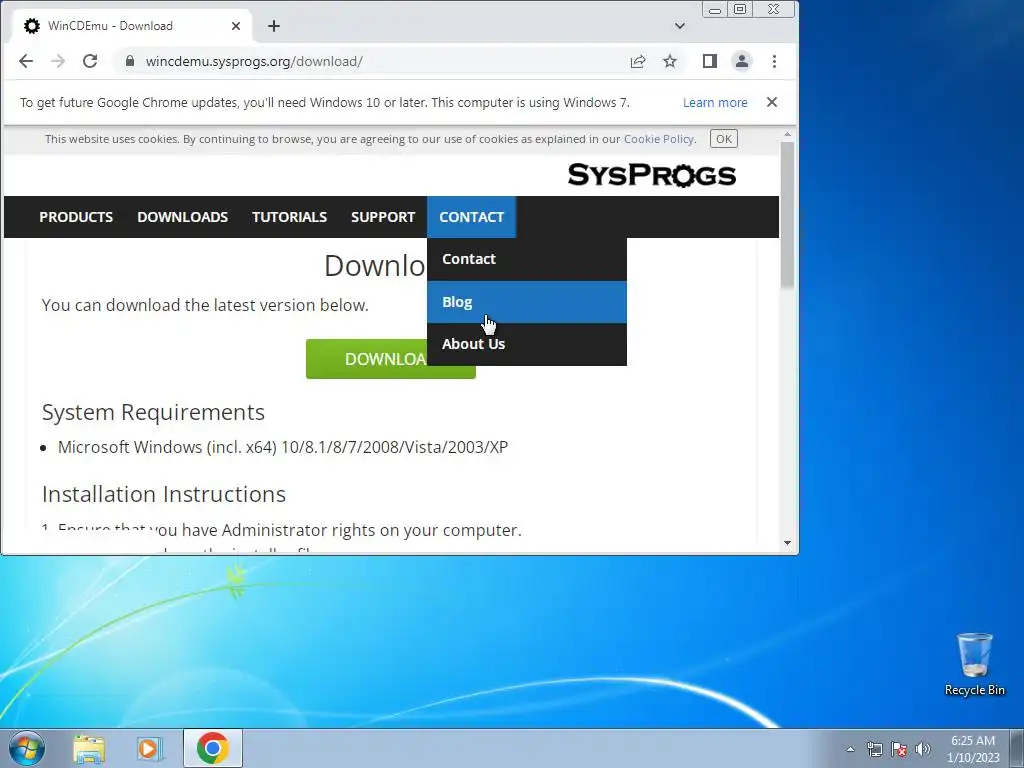Go back with the browser back arrow
This screenshot has height=768, width=1024.
tap(25, 61)
